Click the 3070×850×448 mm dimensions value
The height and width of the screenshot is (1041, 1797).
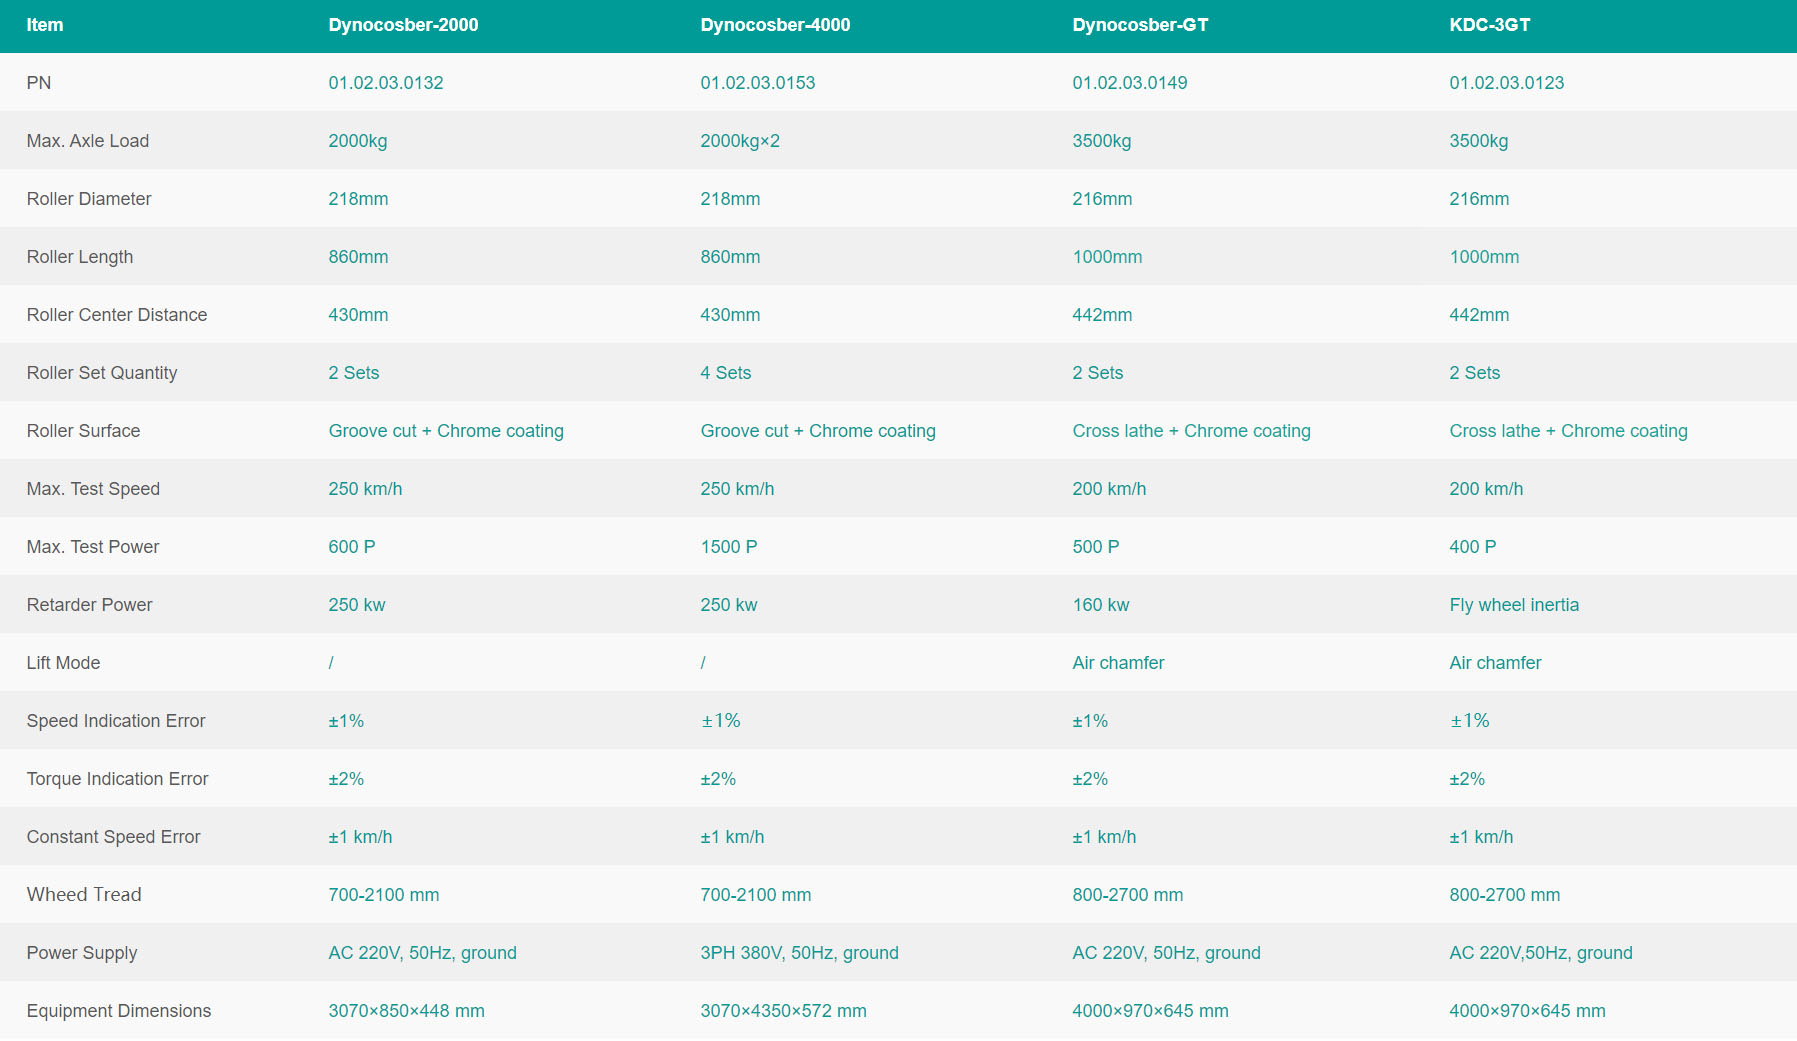click(x=406, y=1011)
